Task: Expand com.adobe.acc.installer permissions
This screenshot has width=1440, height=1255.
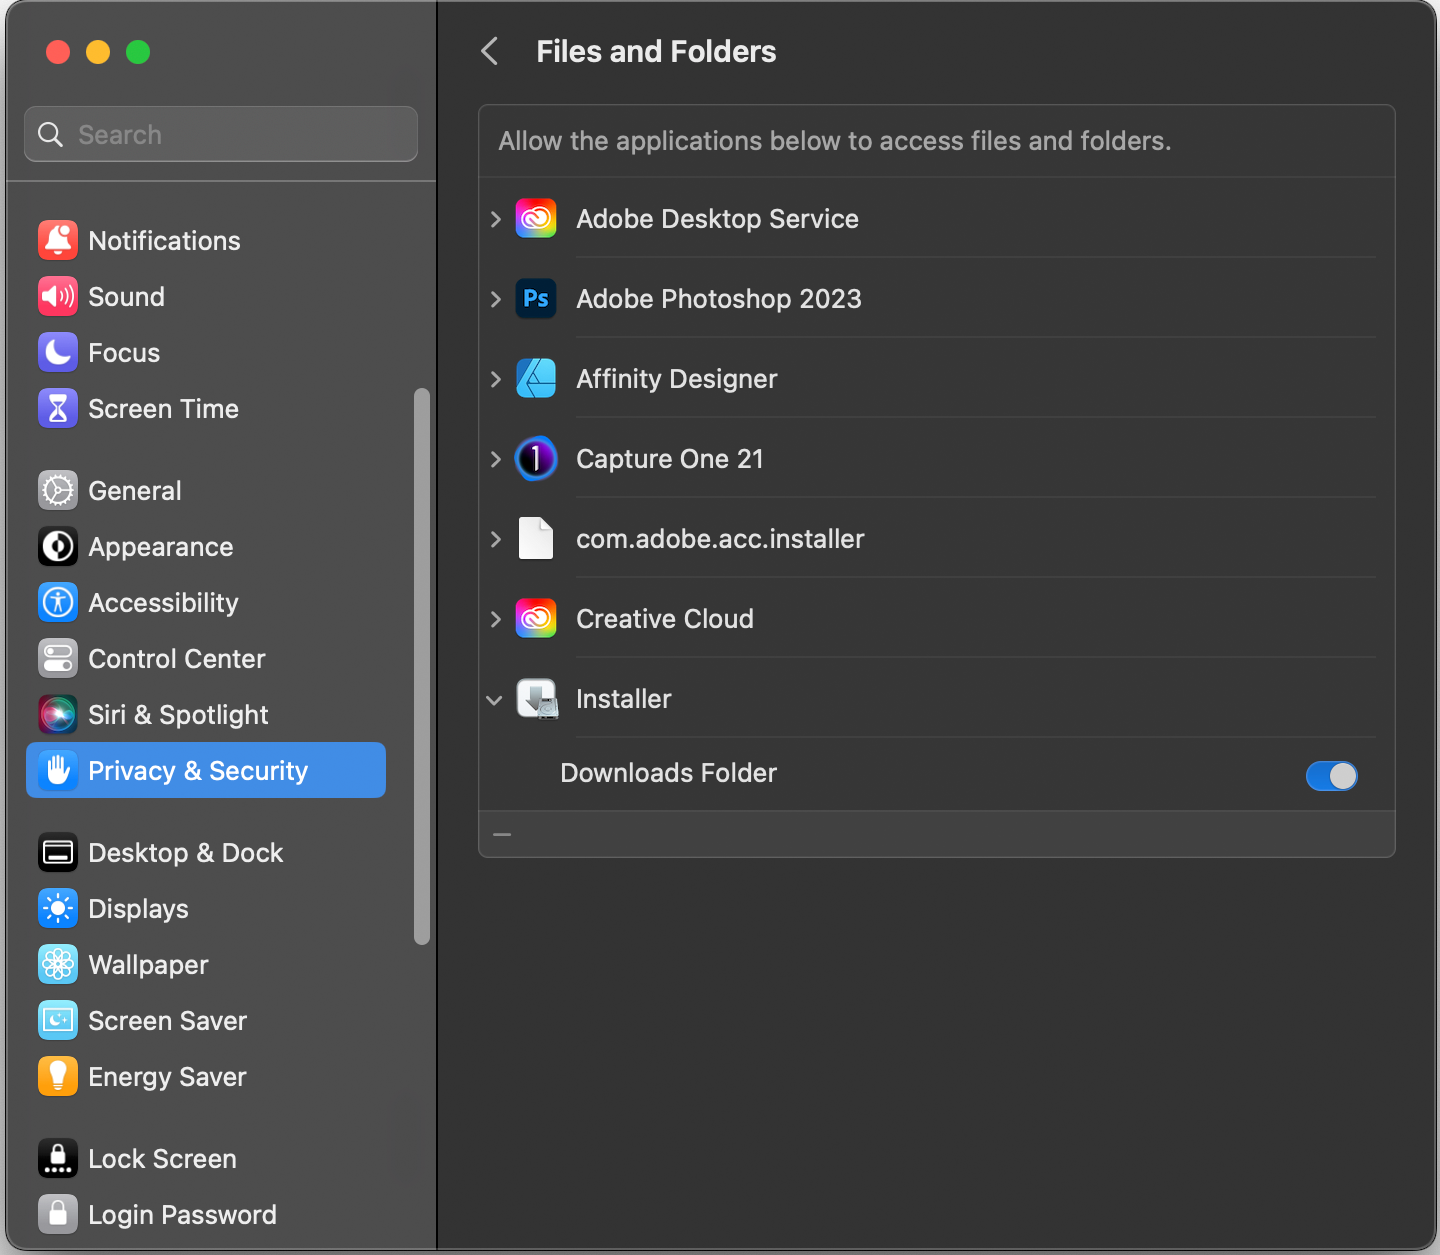Action: 496,539
